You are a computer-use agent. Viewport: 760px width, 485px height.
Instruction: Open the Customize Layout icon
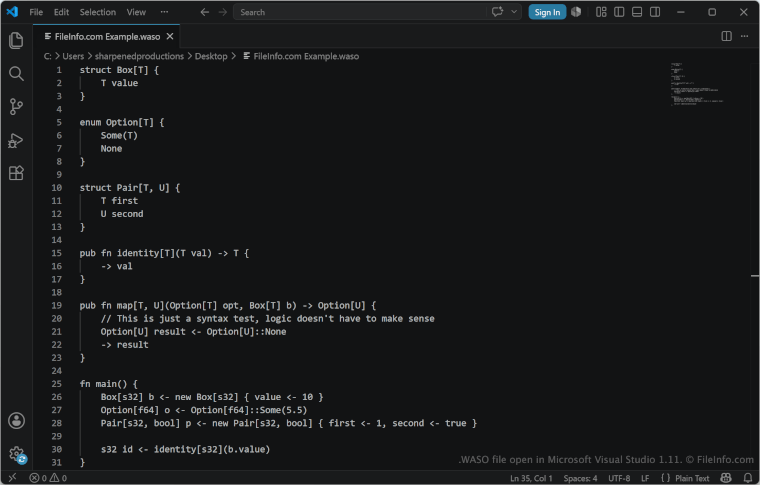[x=601, y=12]
